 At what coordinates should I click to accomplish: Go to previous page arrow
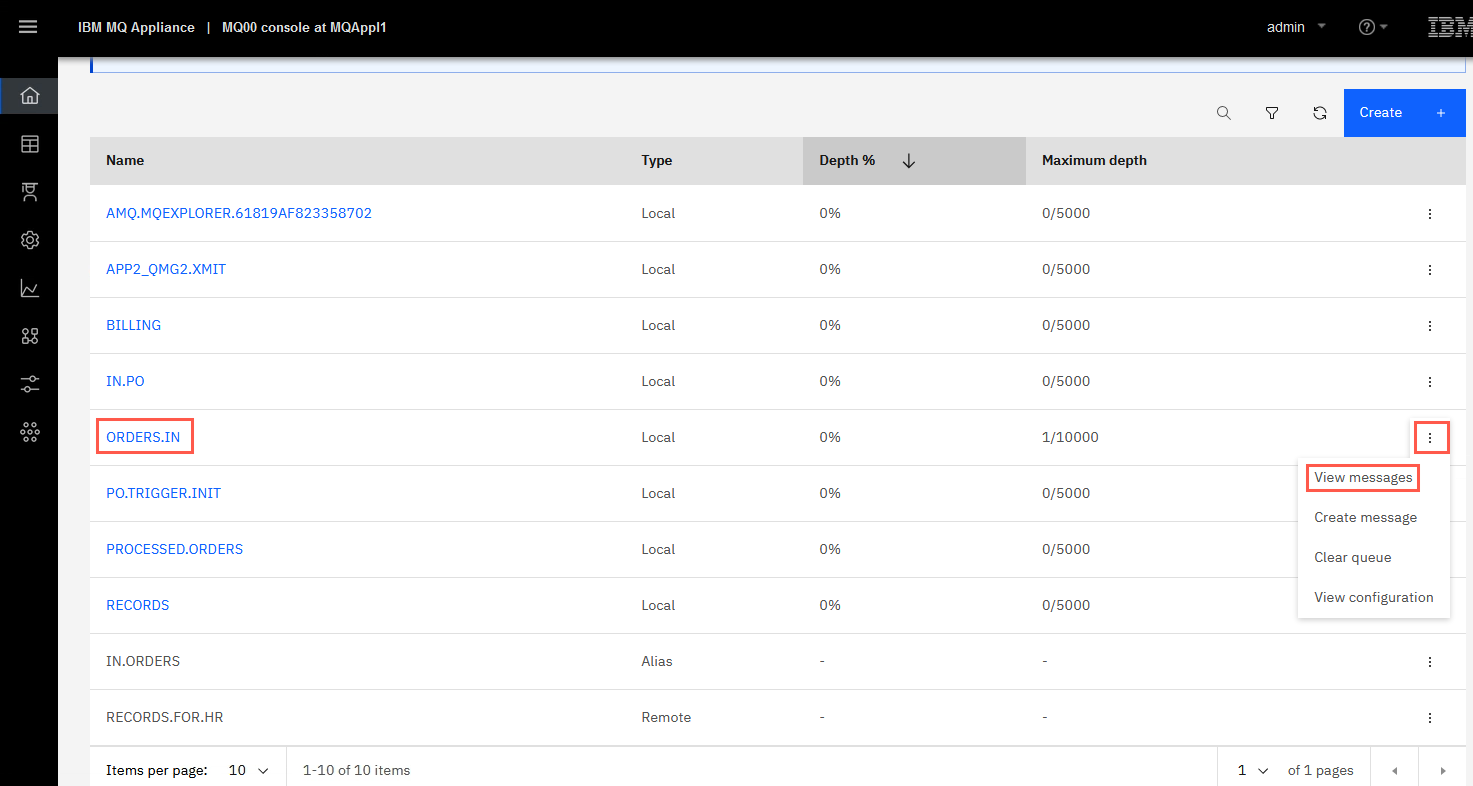point(1394,771)
